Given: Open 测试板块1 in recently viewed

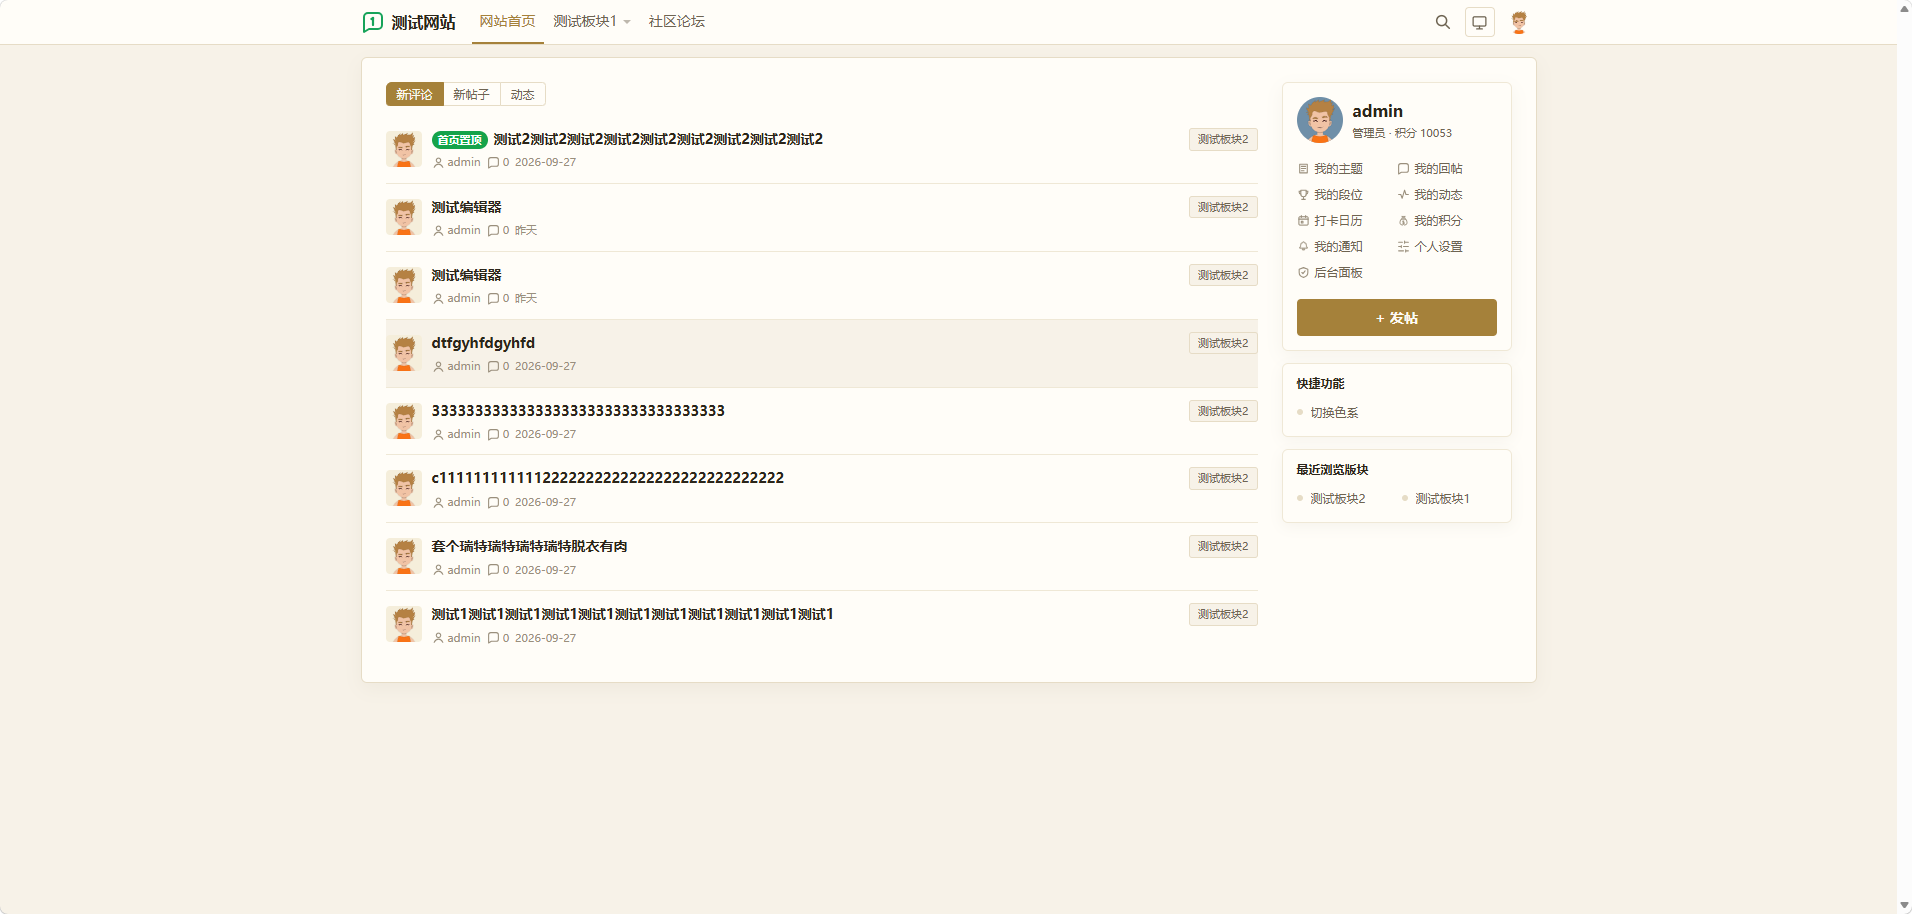Looking at the screenshot, I should (1442, 499).
